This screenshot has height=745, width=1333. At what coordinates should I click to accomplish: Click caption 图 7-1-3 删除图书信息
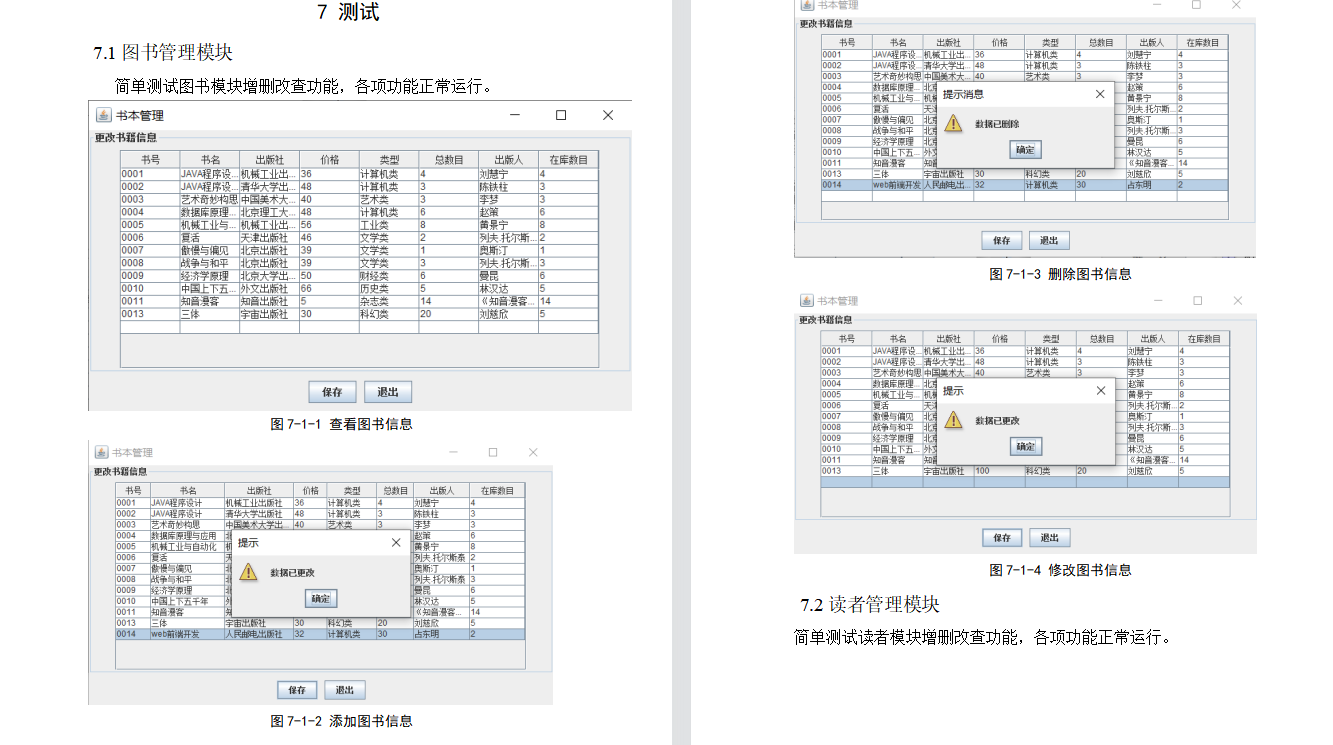point(1060,274)
